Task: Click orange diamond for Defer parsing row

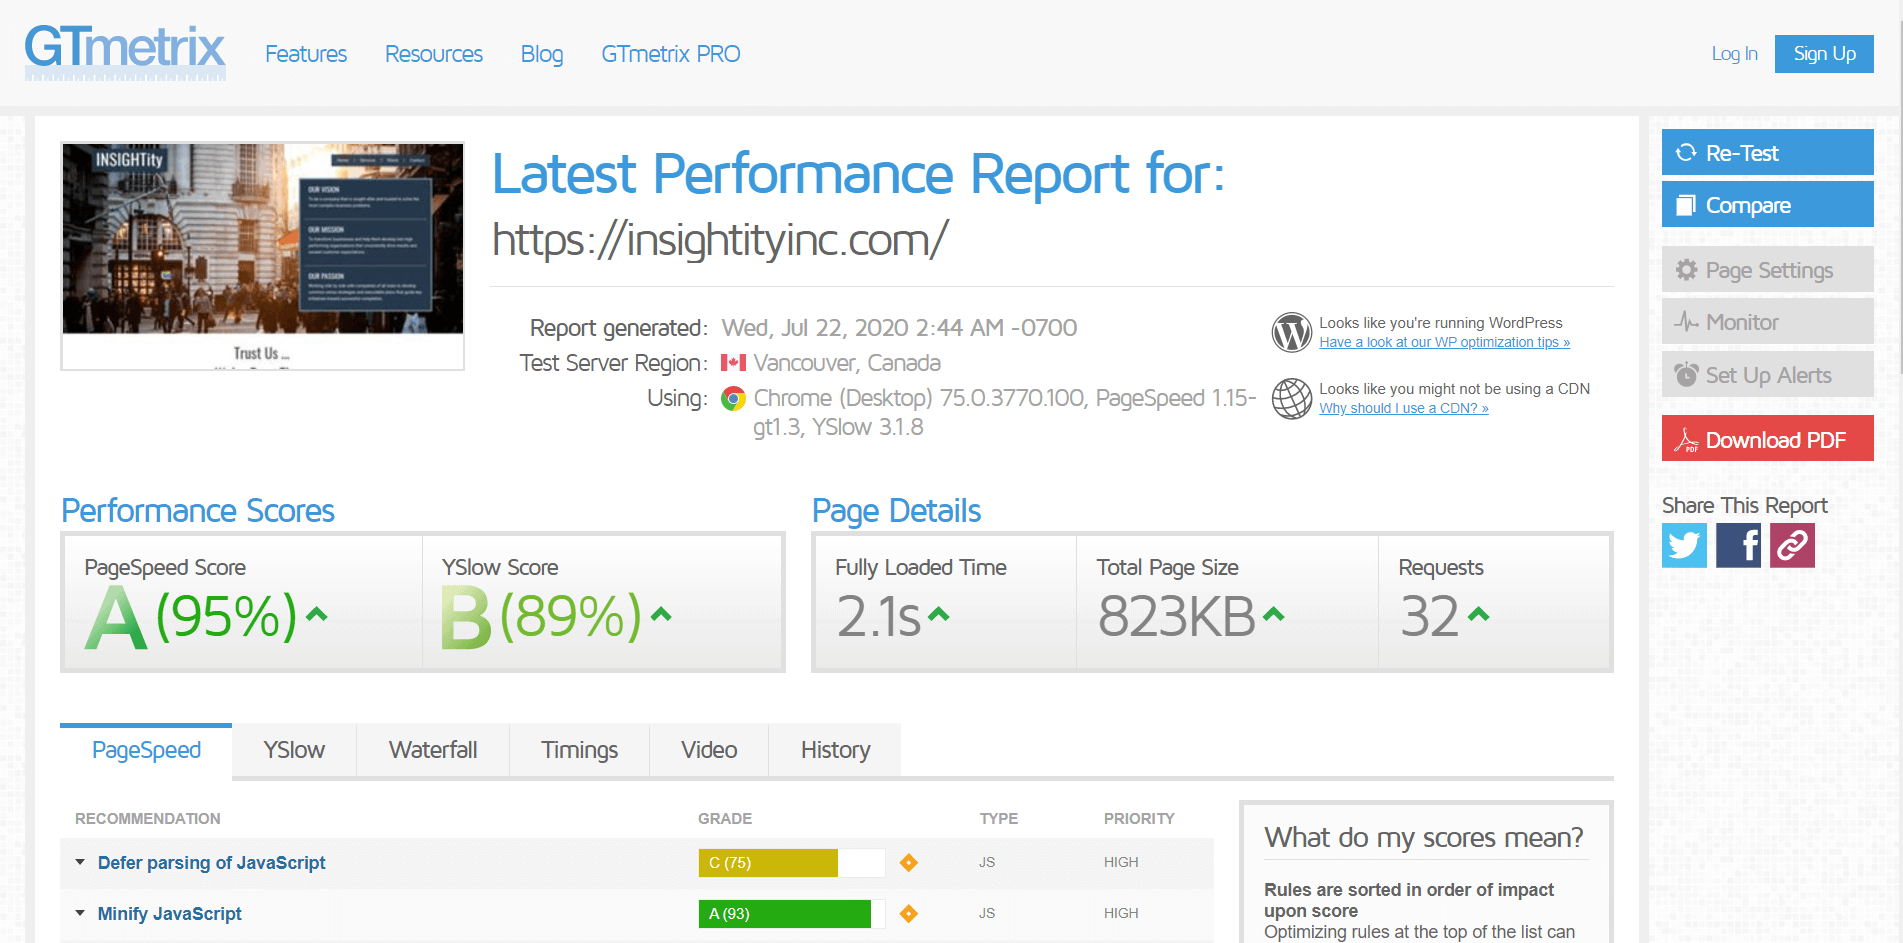Action: coord(908,862)
